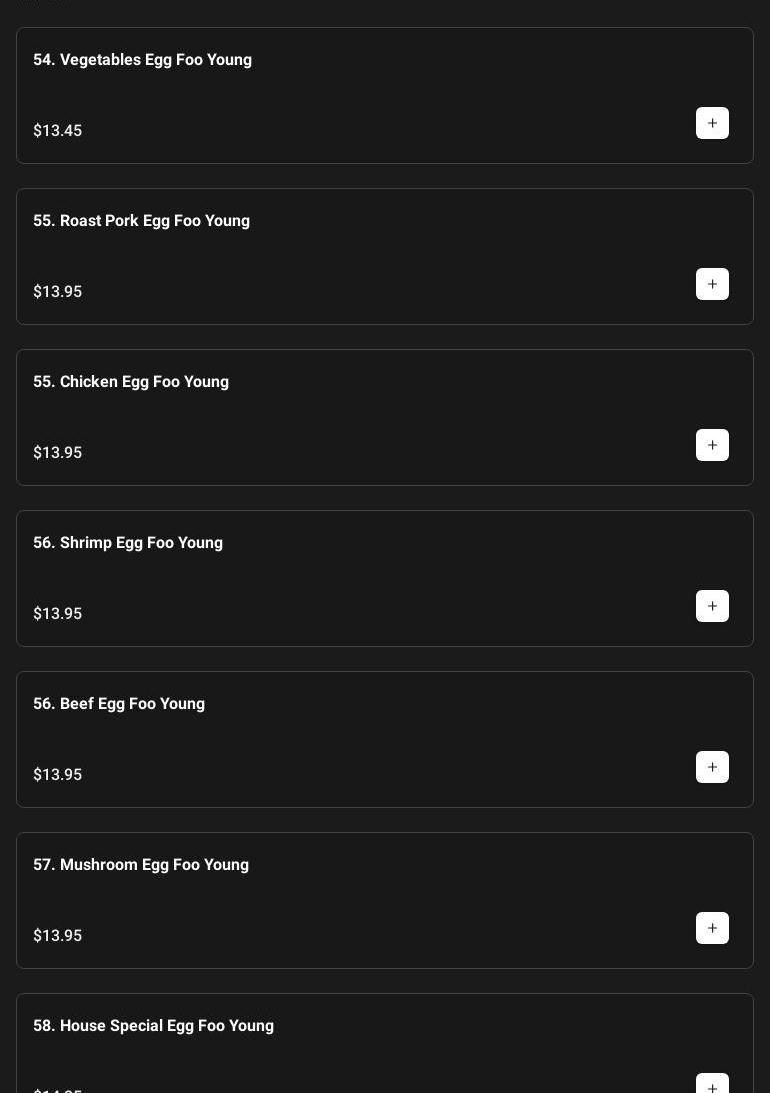
Task: Open Chicken Egg Foo Young item details
Action: tap(131, 382)
